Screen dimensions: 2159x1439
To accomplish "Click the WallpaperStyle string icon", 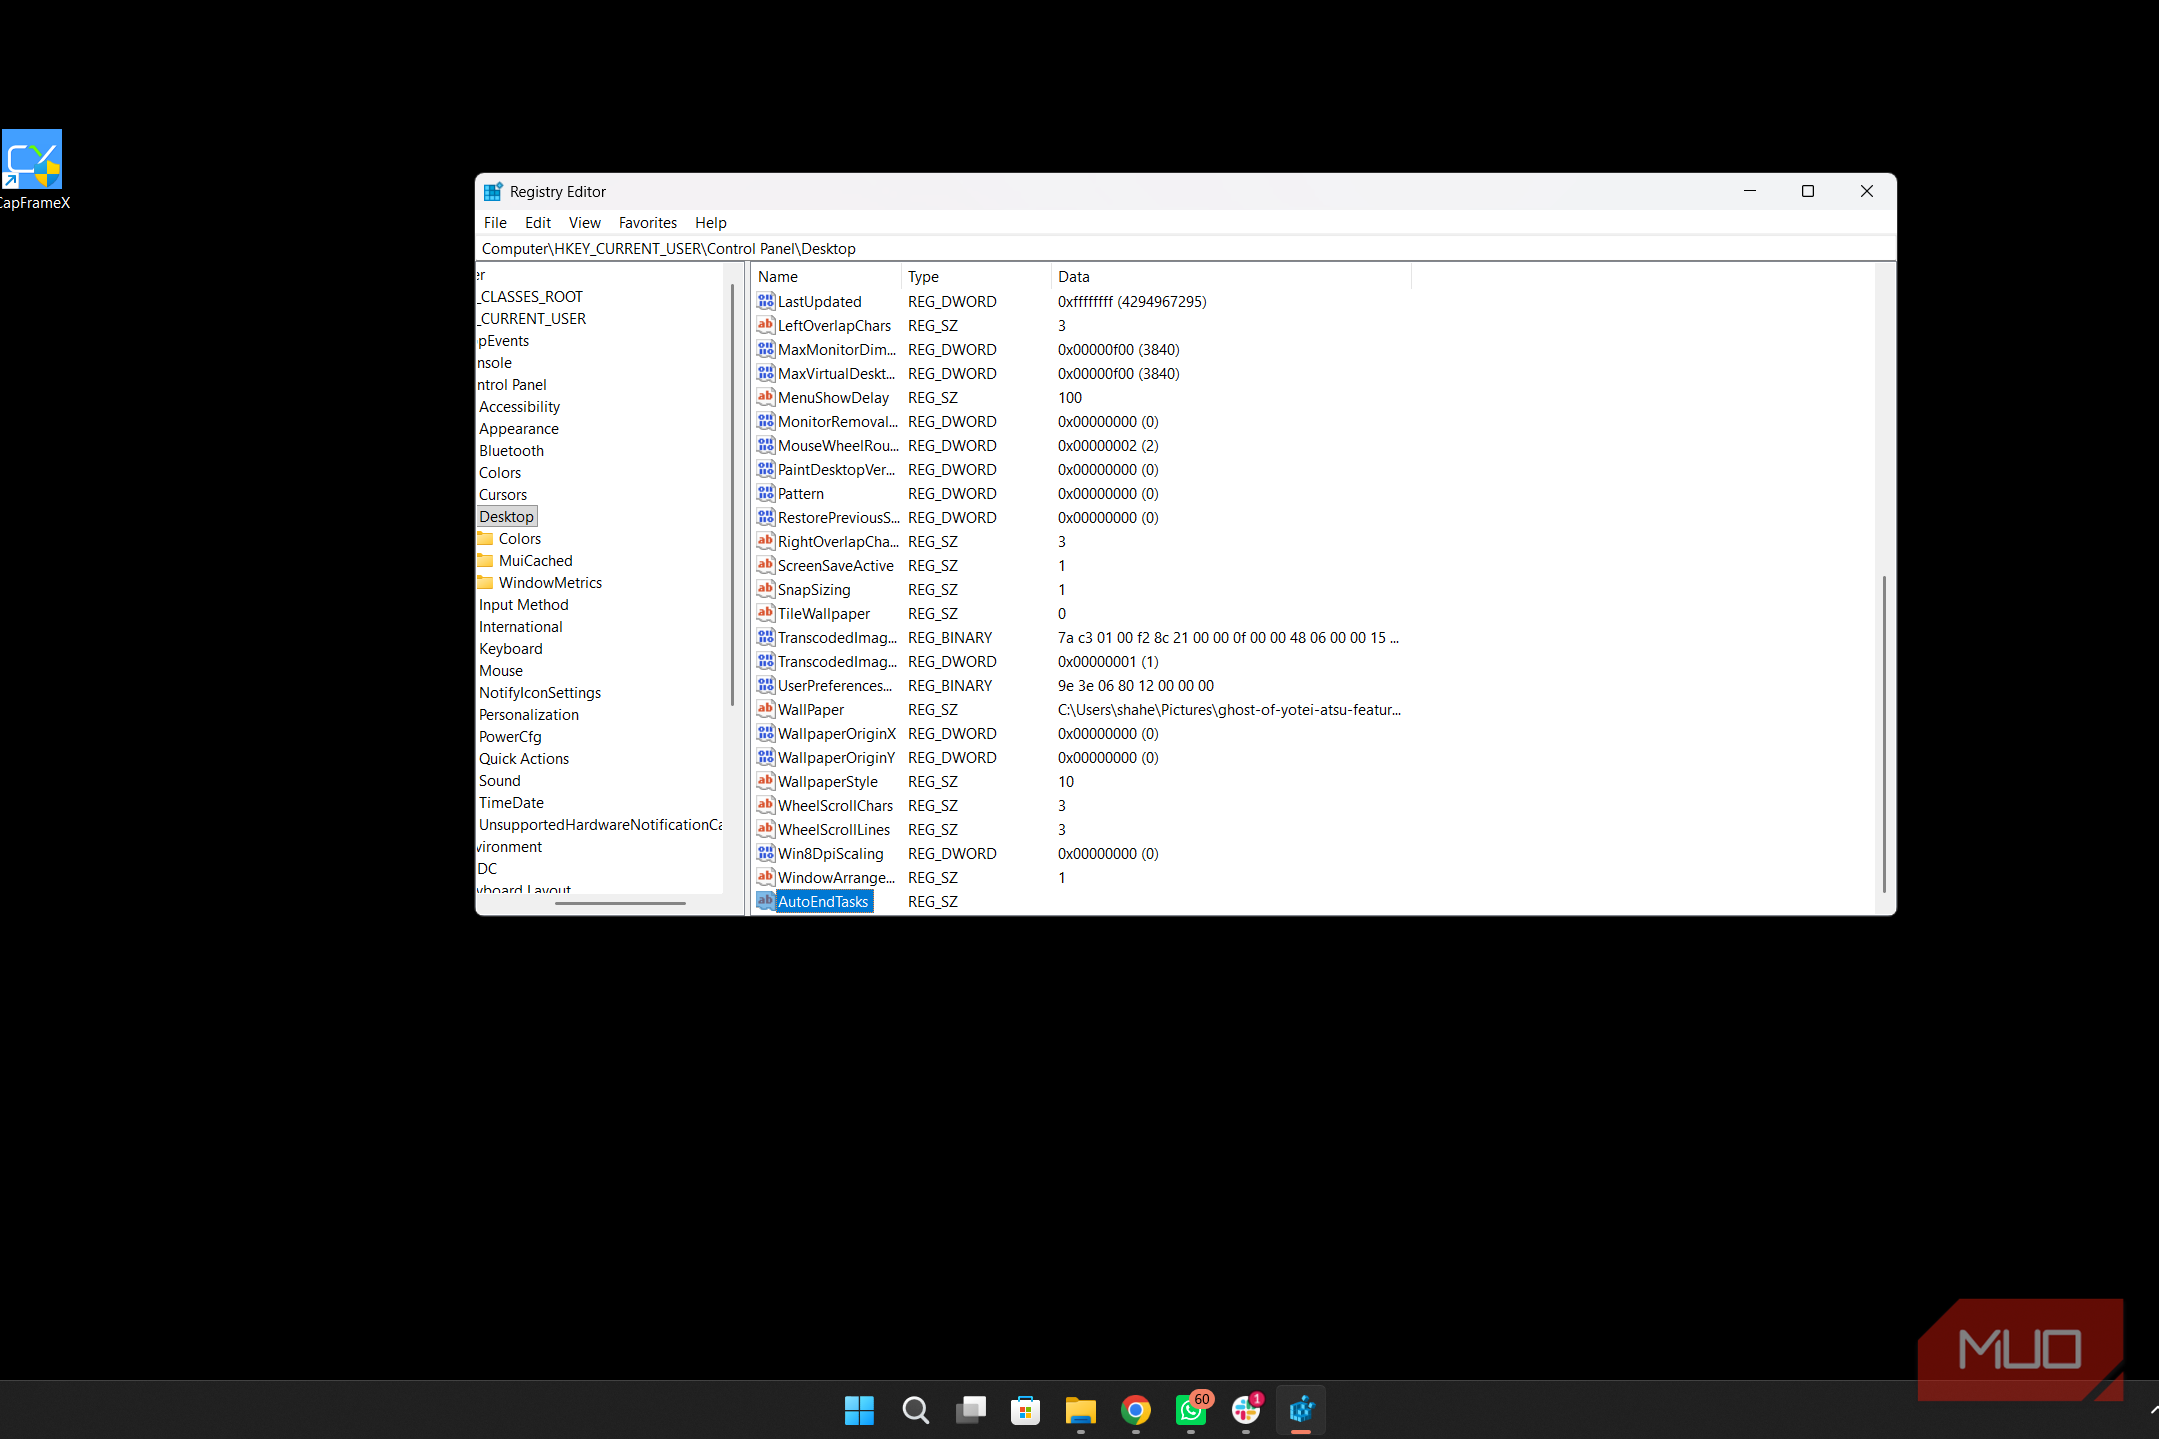I will (x=766, y=781).
